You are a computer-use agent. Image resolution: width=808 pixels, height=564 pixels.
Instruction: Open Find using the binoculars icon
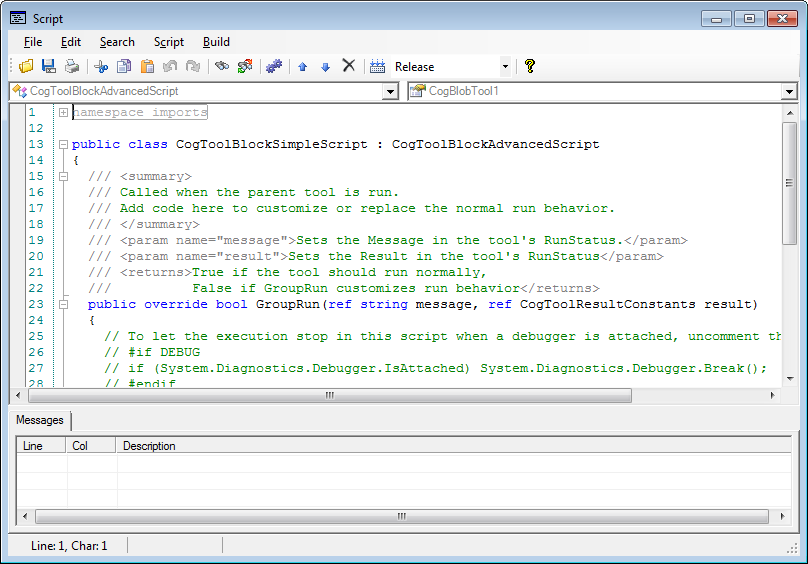[222, 66]
